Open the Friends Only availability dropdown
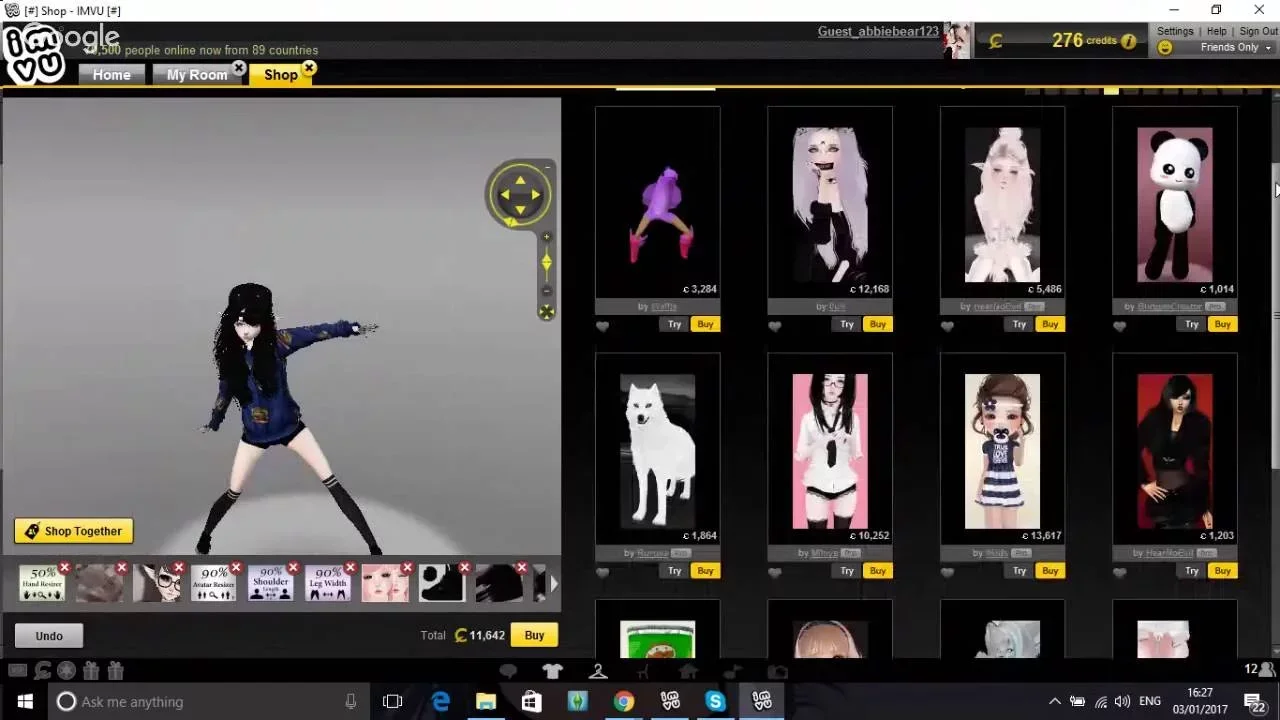The width and height of the screenshot is (1280, 720). click(1236, 48)
